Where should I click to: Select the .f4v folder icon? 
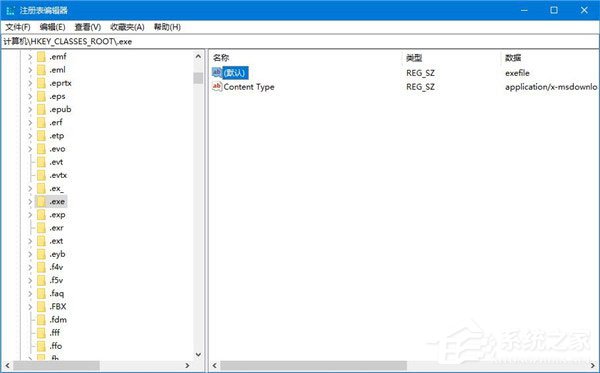click(41, 267)
